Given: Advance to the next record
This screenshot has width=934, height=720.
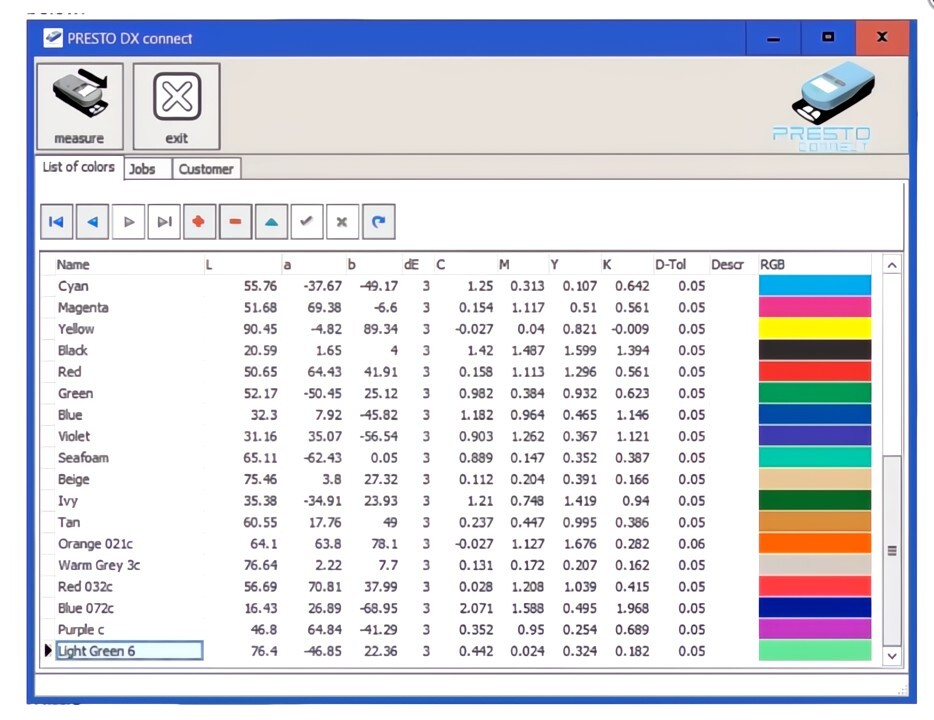Looking at the screenshot, I should 128,221.
